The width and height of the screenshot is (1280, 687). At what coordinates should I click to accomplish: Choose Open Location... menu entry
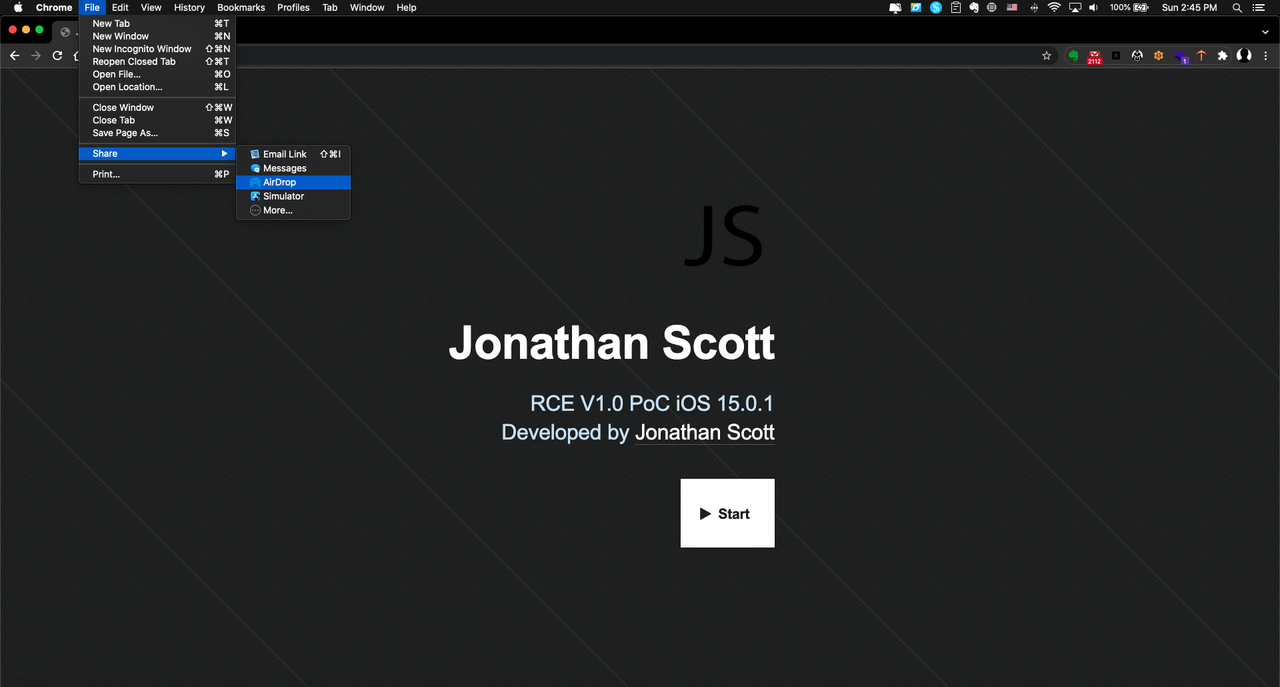[x=157, y=87]
